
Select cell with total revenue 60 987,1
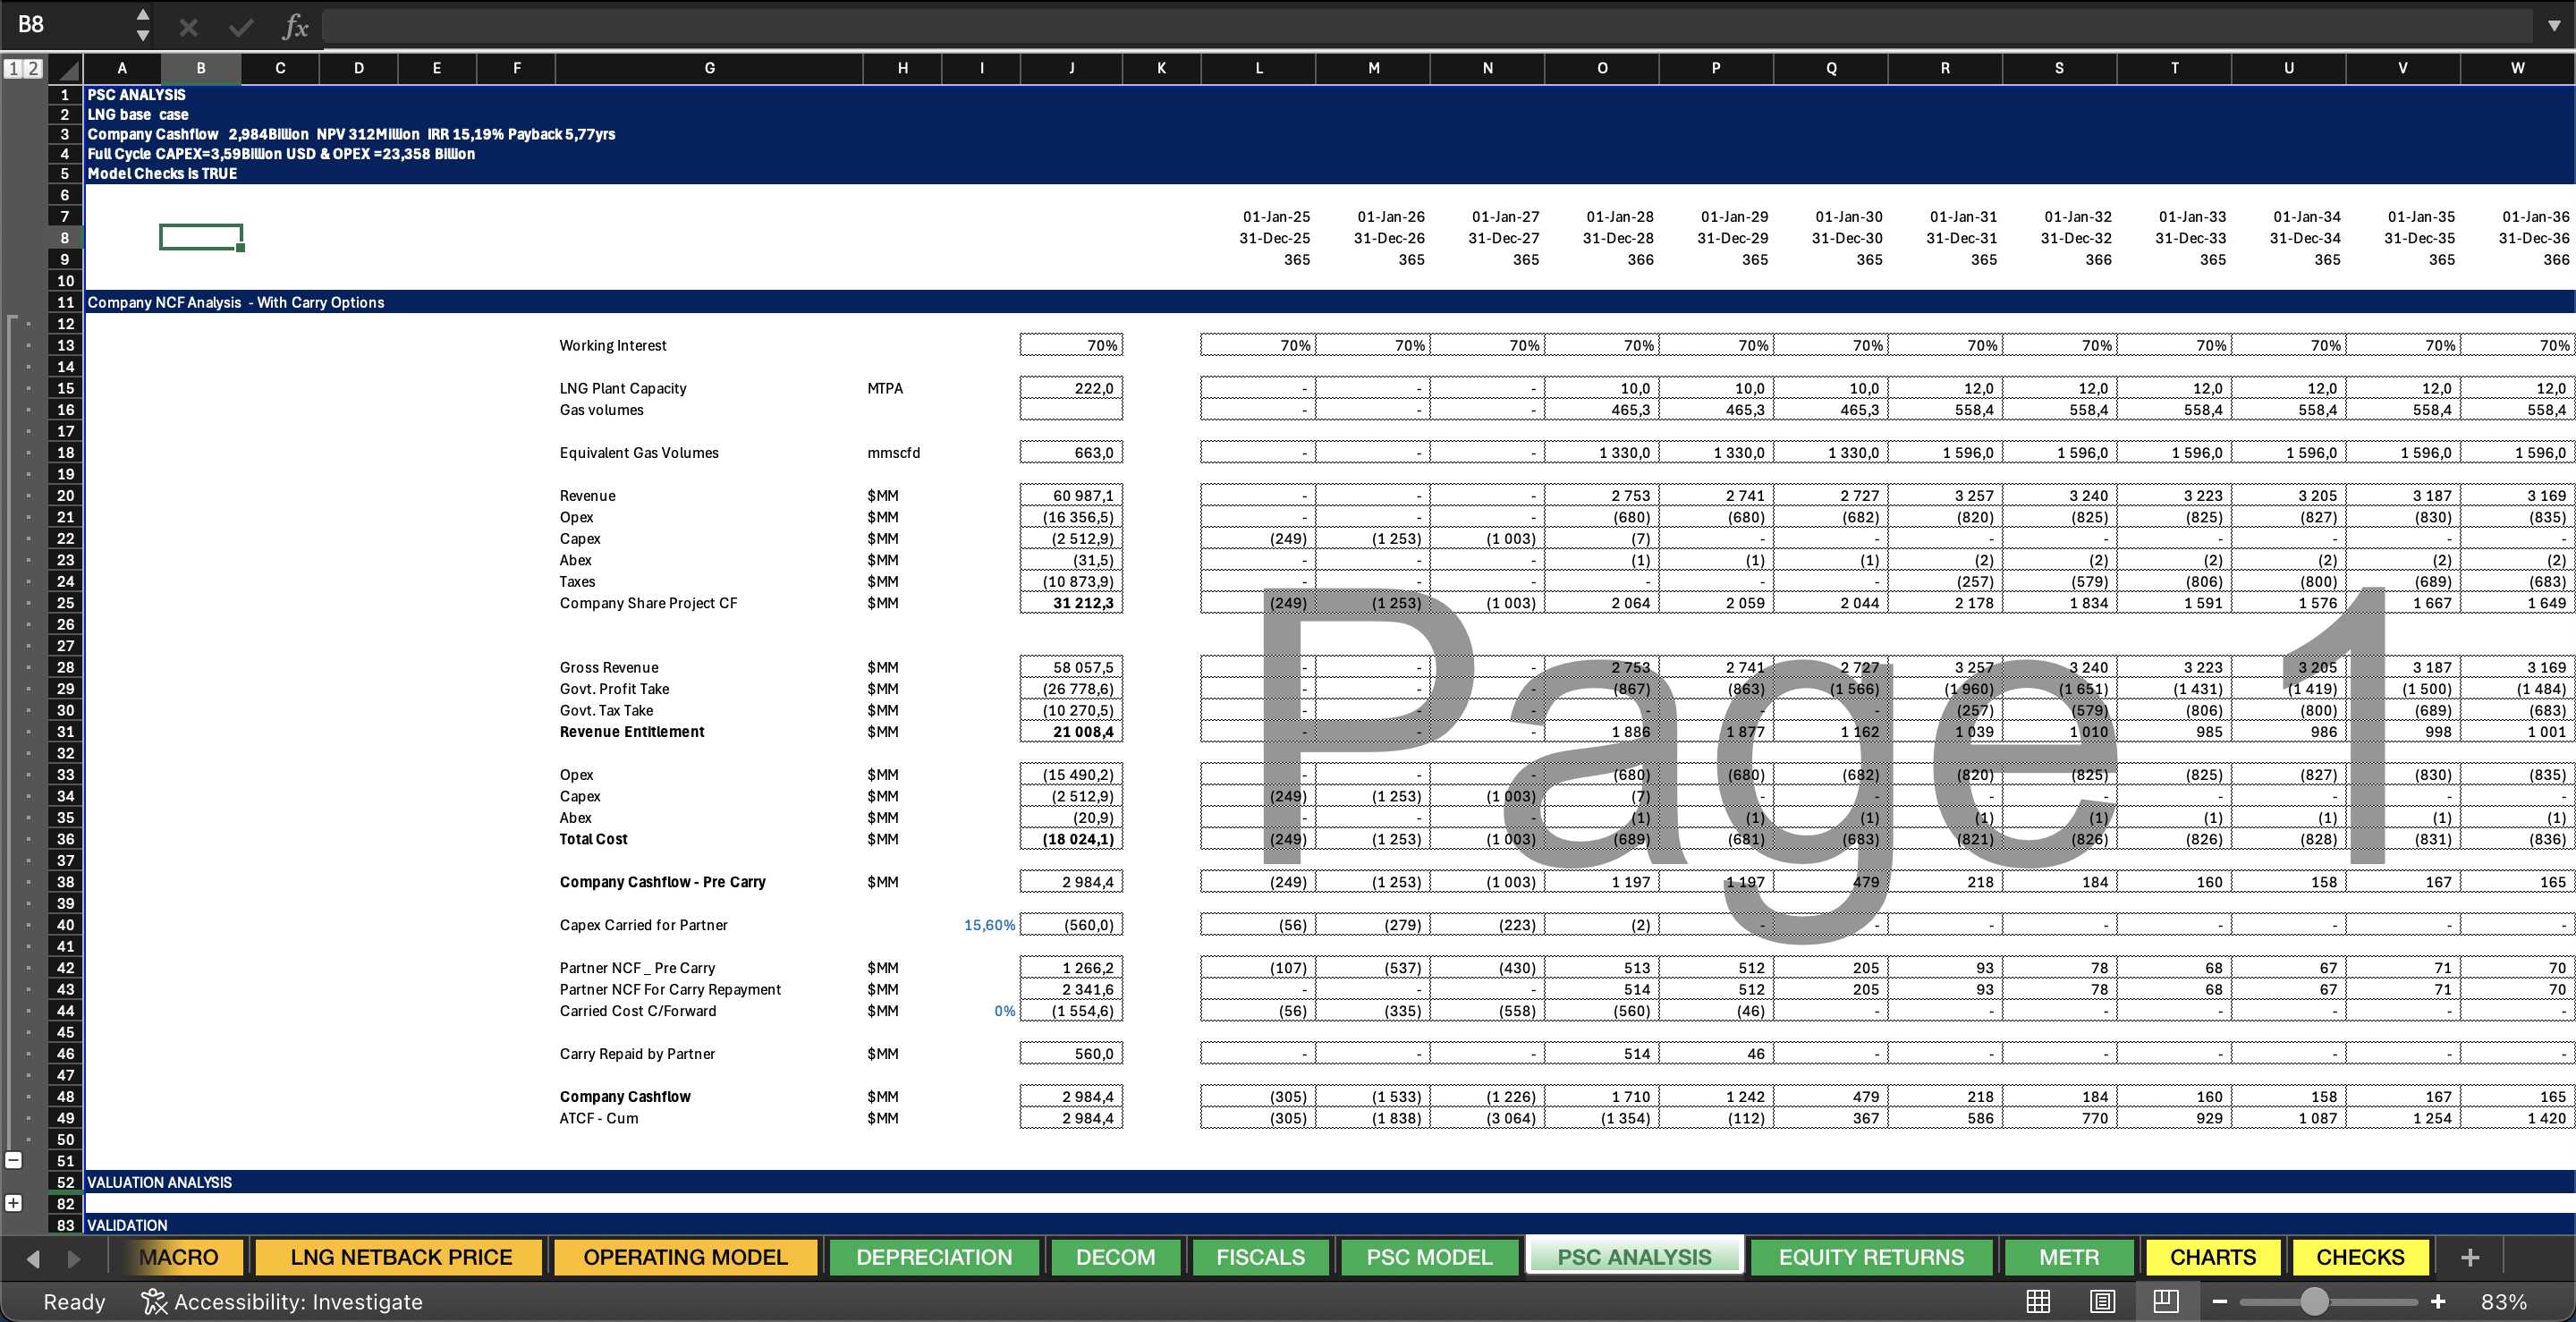pyautogui.click(x=1071, y=496)
